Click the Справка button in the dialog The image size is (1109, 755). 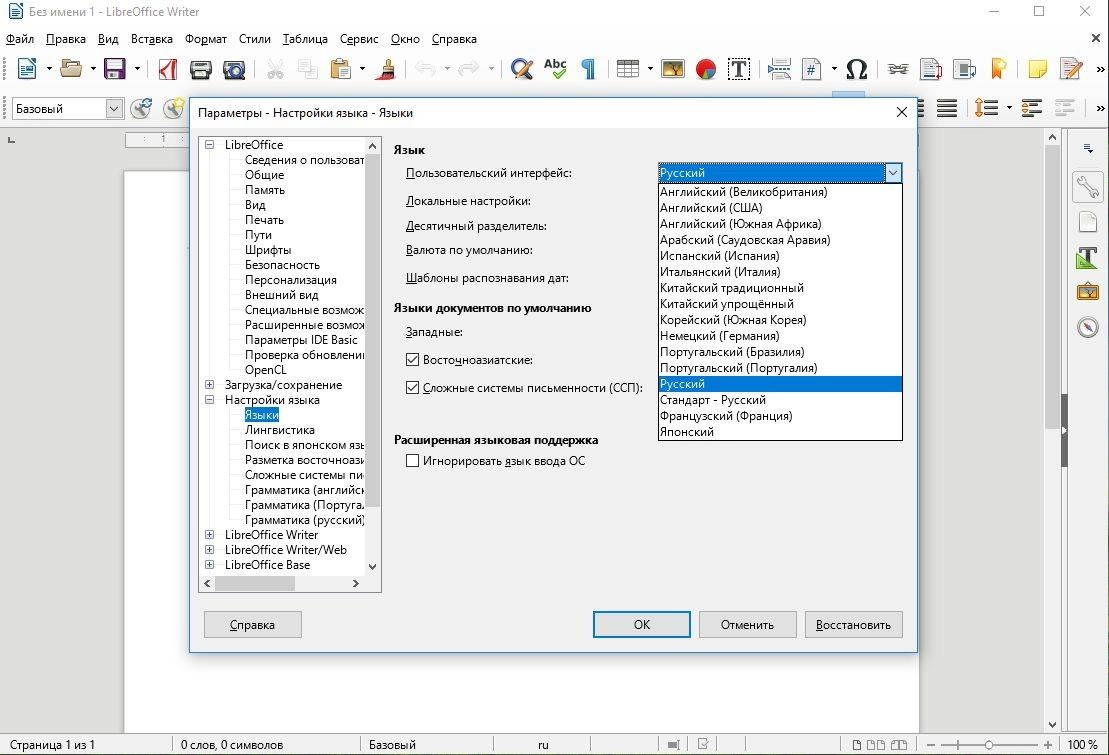(x=252, y=625)
